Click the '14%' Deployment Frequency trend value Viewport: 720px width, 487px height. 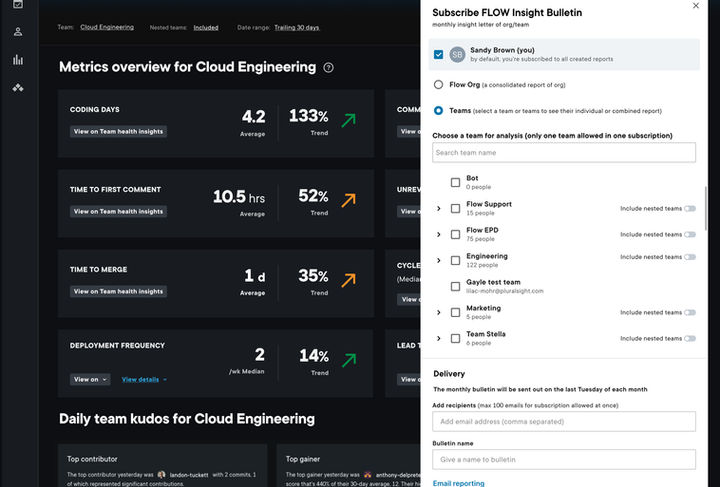pyautogui.click(x=314, y=355)
